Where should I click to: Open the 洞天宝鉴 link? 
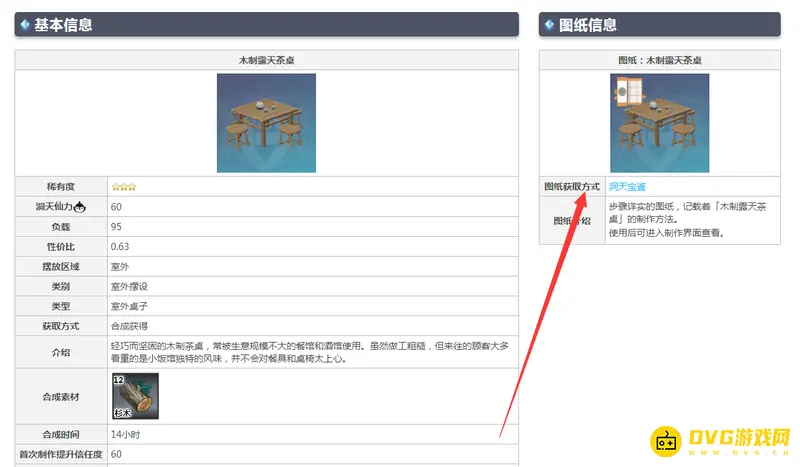tap(627, 186)
